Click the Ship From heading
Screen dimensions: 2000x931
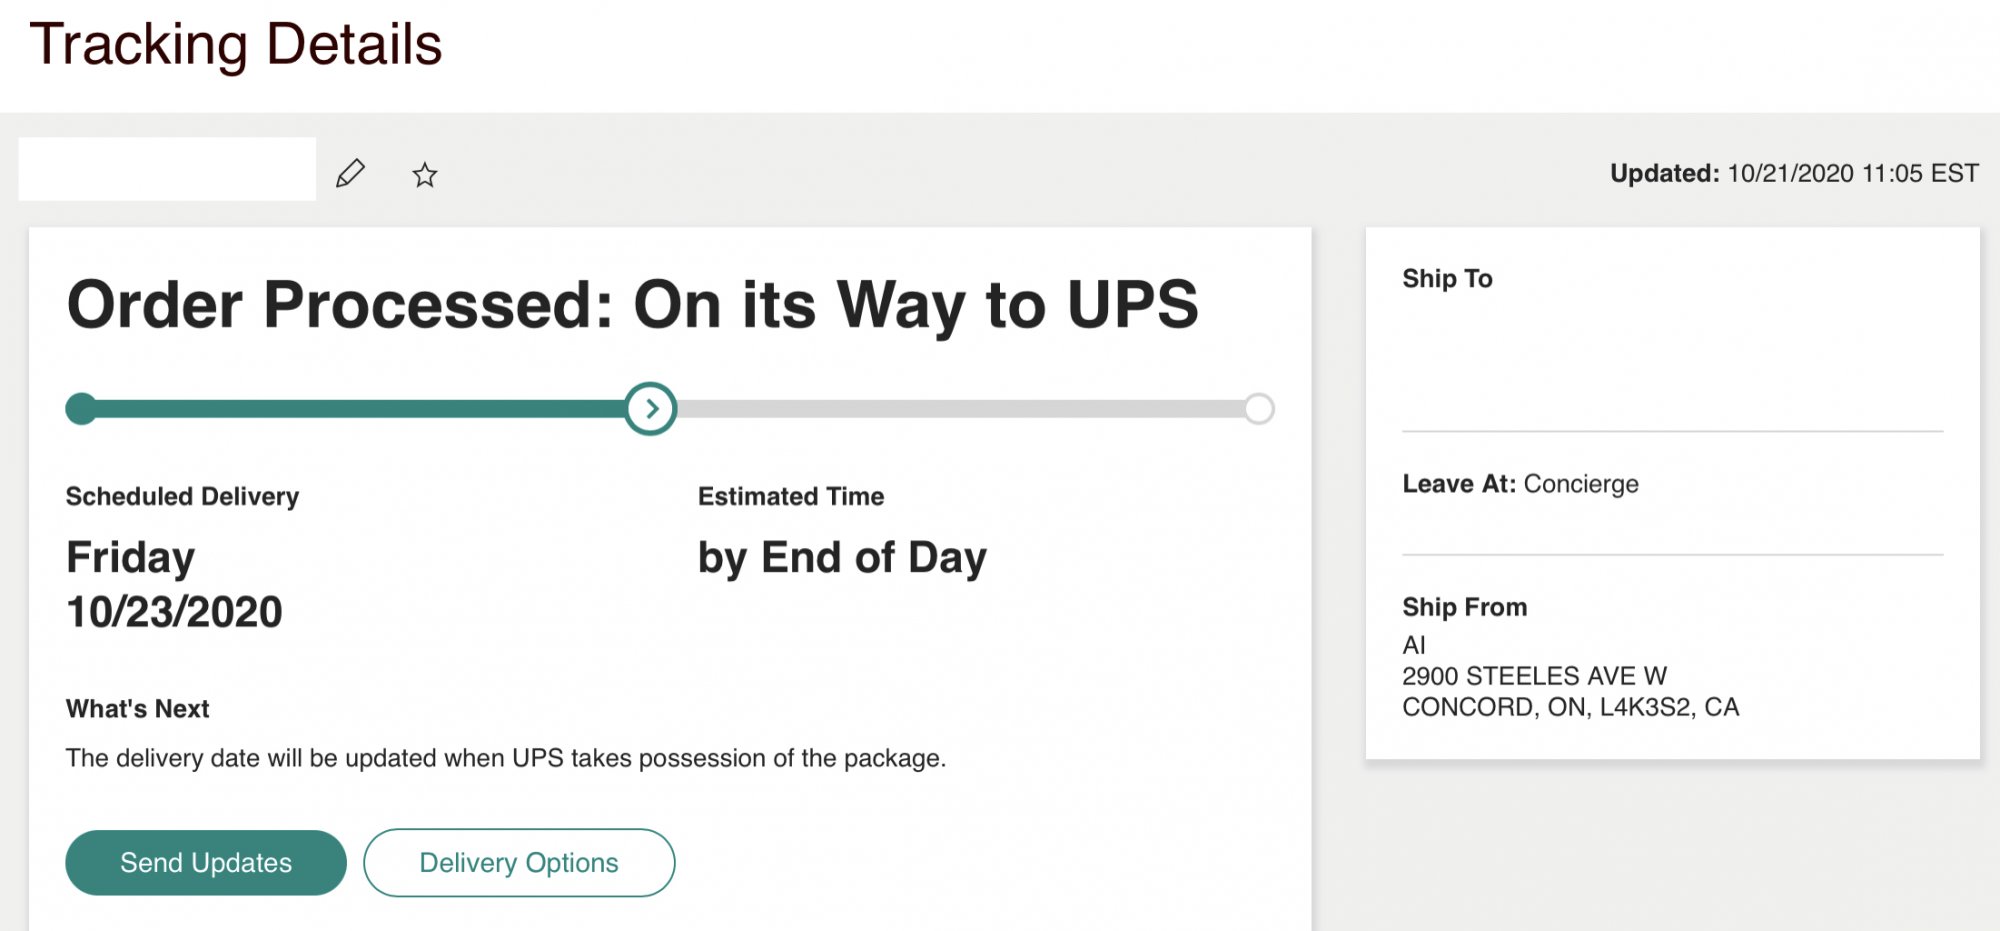(1464, 607)
